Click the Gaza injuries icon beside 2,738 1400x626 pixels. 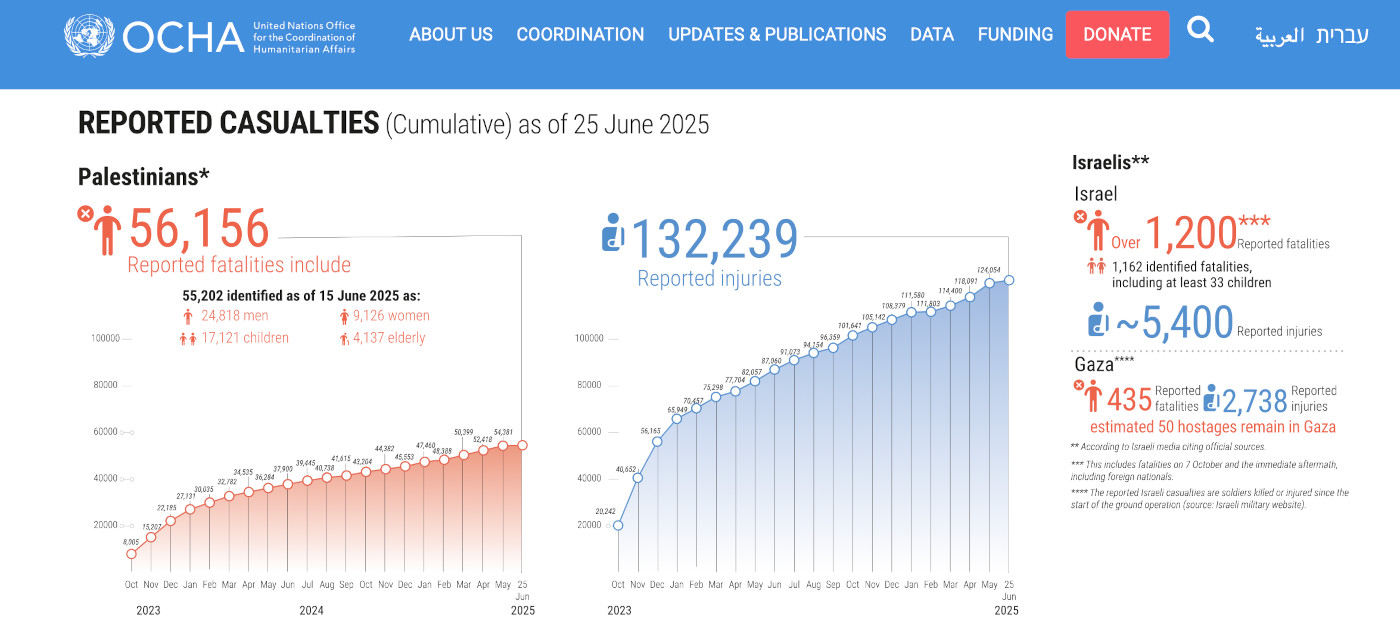(x=1212, y=398)
